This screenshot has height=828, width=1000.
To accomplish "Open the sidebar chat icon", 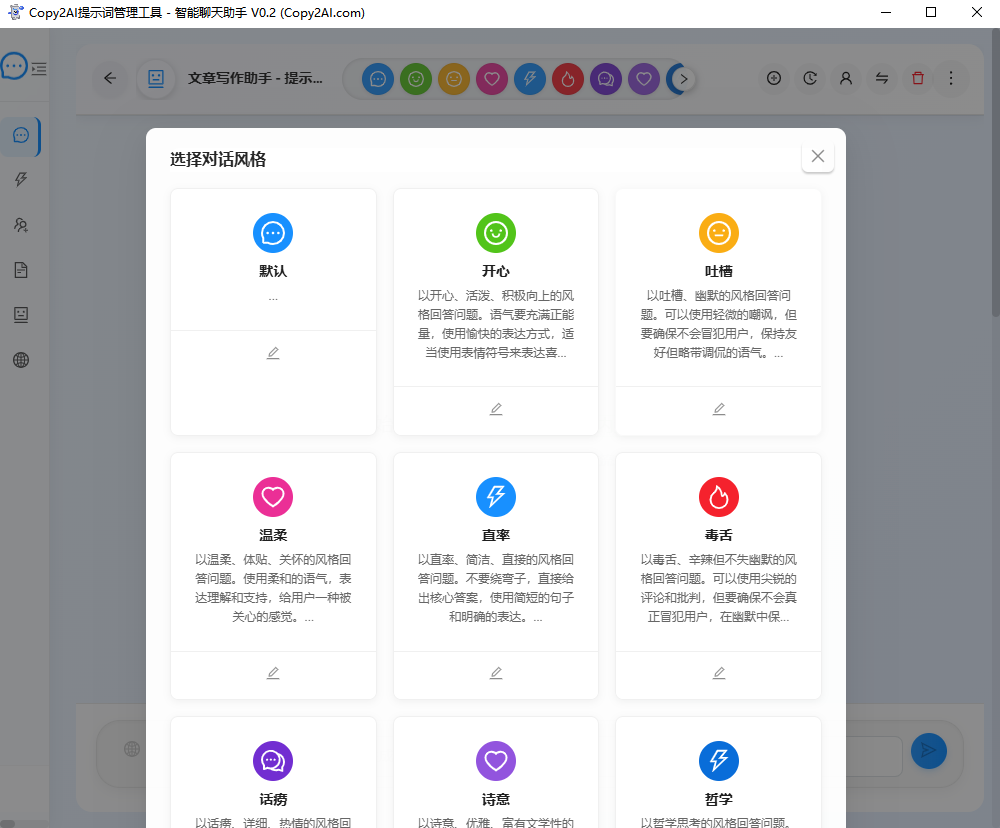I will (21, 135).
